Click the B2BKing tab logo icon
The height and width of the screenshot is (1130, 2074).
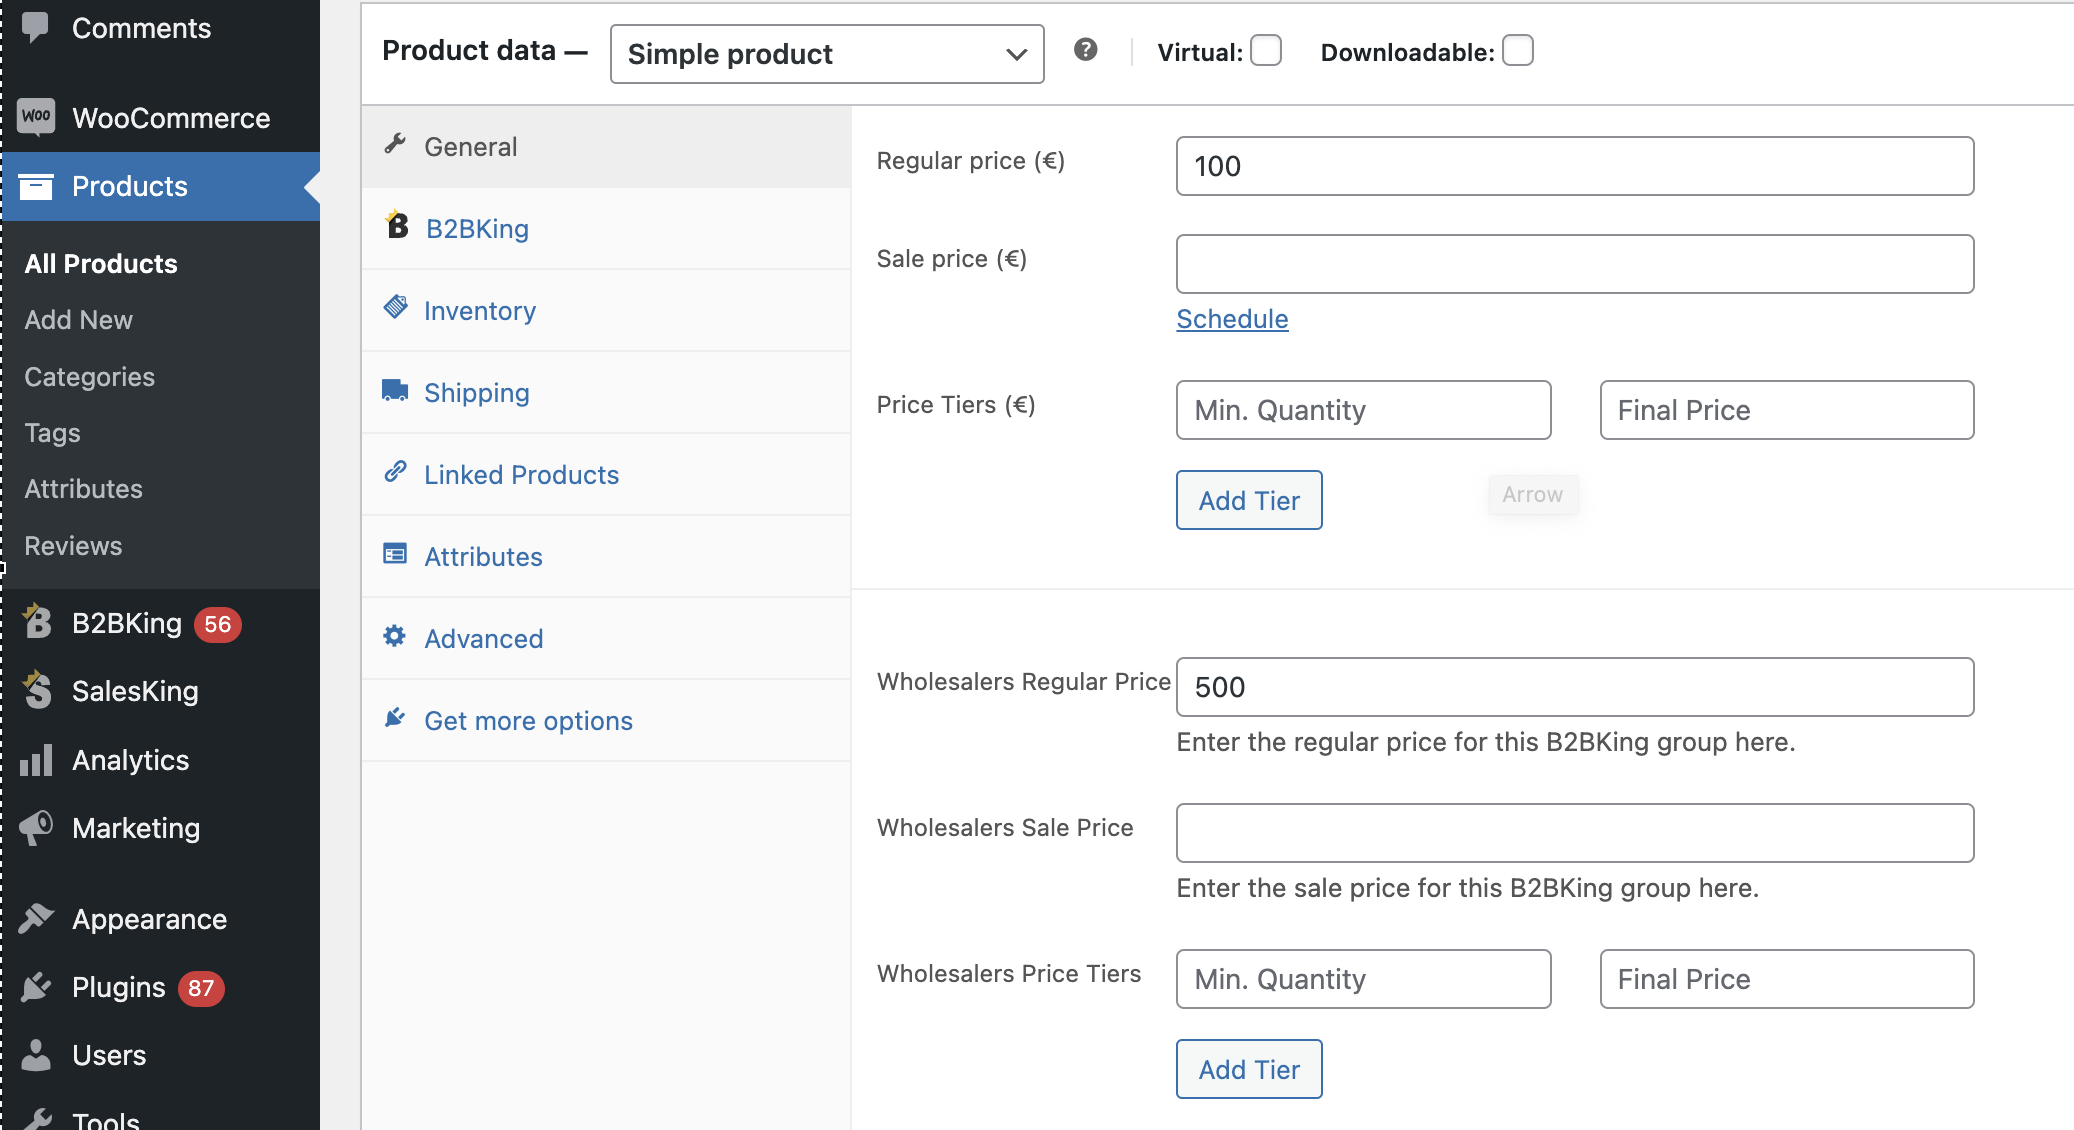pyautogui.click(x=397, y=225)
